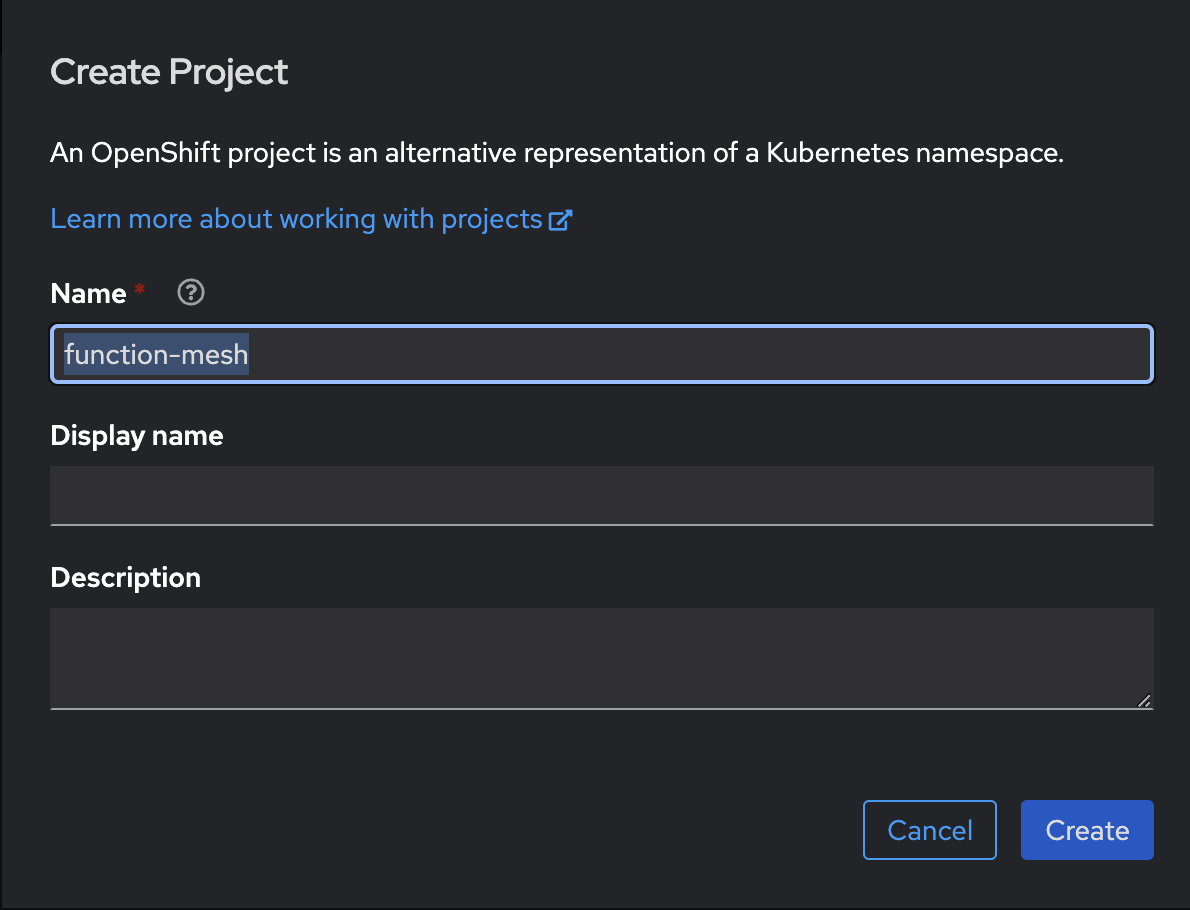Confirm project creation with Create
The width and height of the screenshot is (1190, 910).
click(1087, 830)
